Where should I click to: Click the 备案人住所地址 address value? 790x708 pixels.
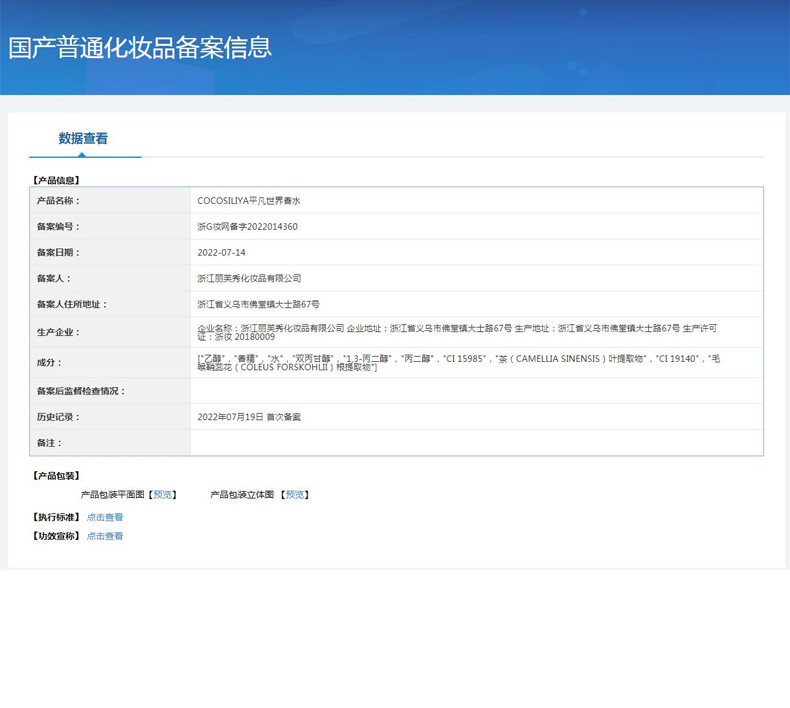coord(258,304)
